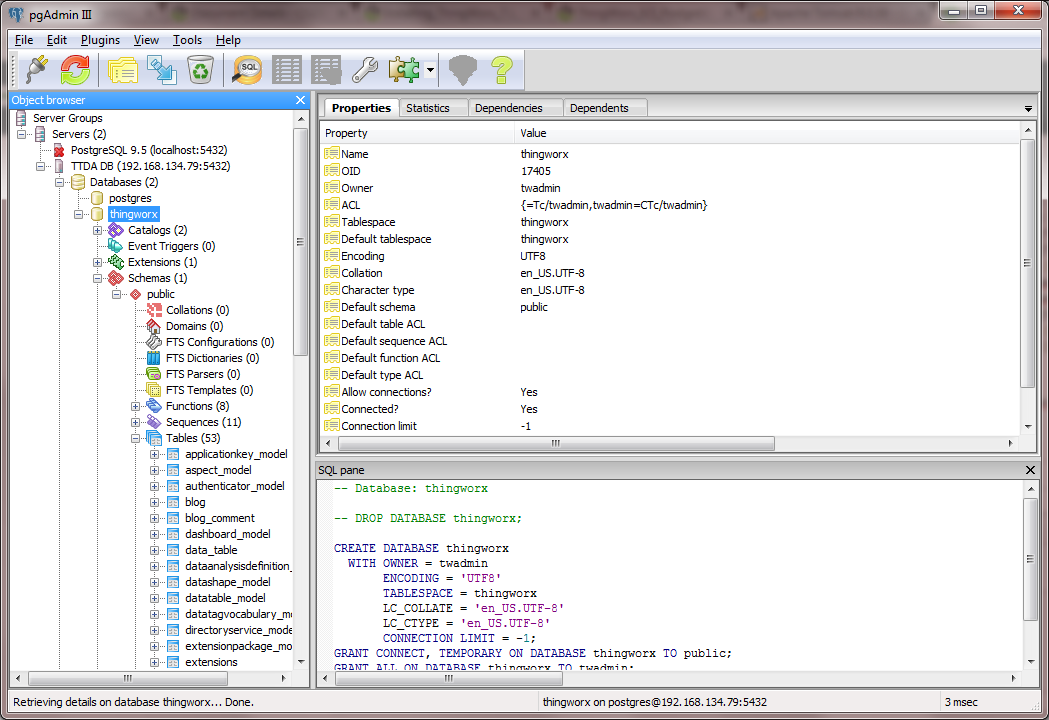Viewport: 1049px width, 720px height.
Task: Click the Create new object toolbar icon
Action: (162, 70)
